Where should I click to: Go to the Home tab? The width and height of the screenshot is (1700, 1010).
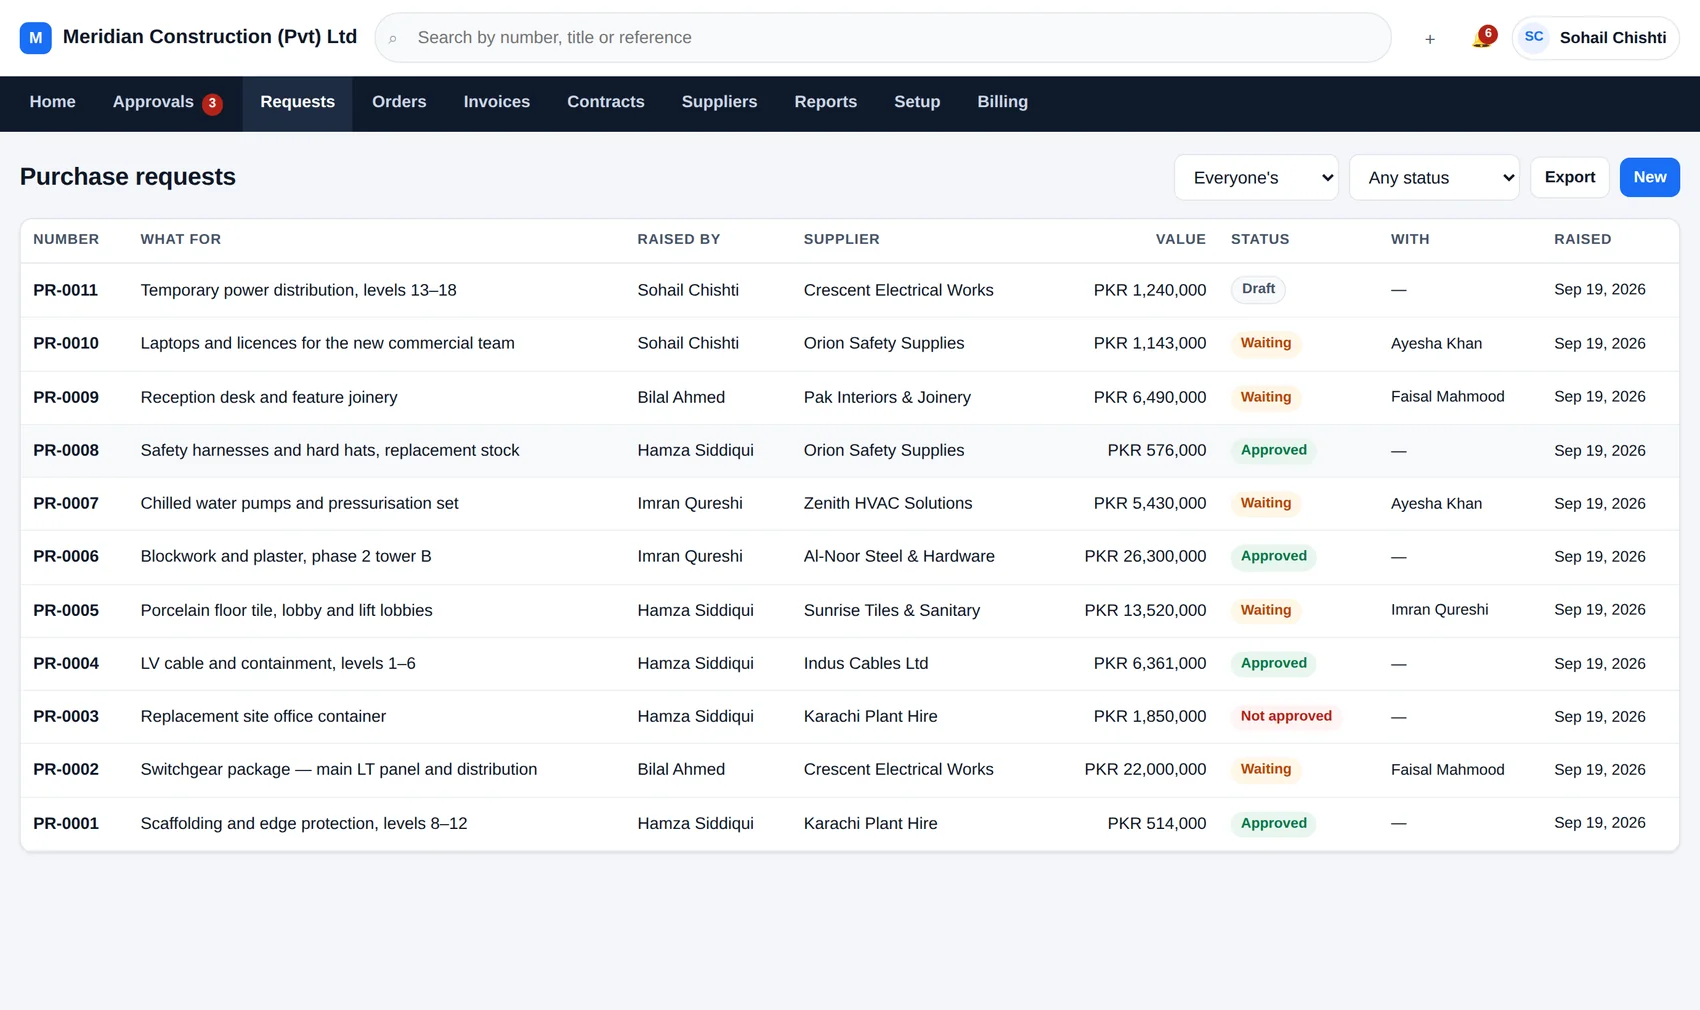click(x=52, y=102)
